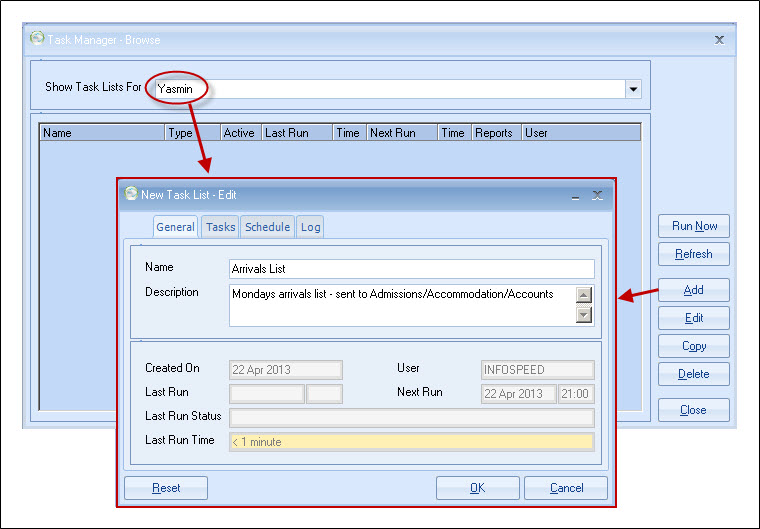
Task: Close the New Task List dialog
Action: [597, 195]
